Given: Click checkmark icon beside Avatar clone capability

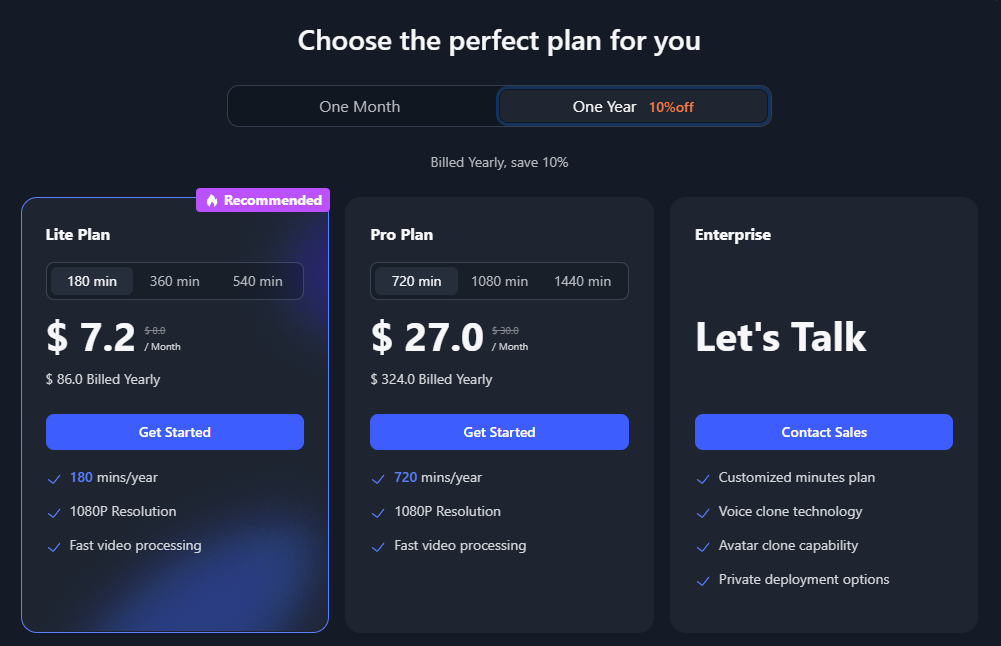Looking at the screenshot, I should (703, 546).
